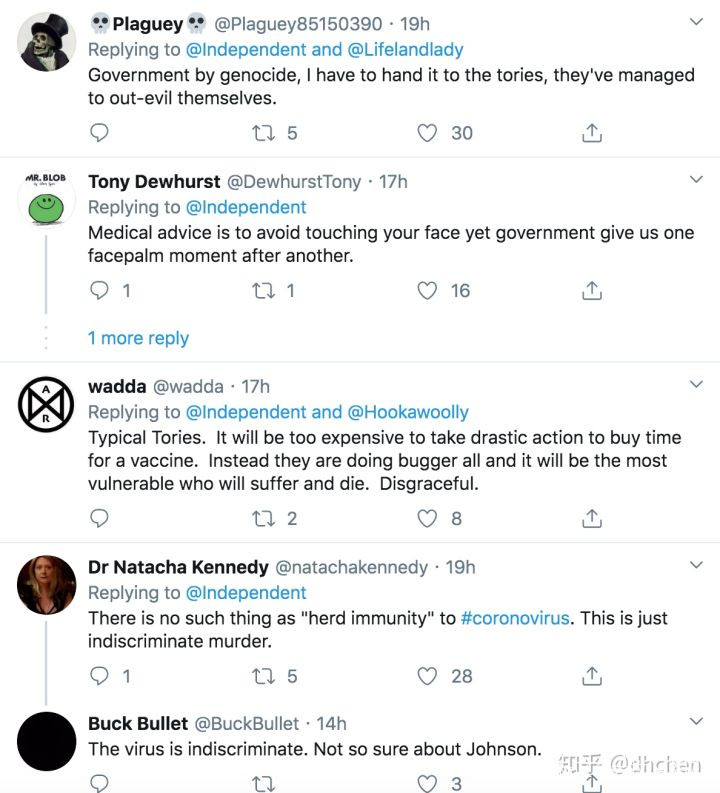Like Tony Dewhurst's facepalm tweet
The height and width of the screenshot is (793, 720).
[x=428, y=290]
